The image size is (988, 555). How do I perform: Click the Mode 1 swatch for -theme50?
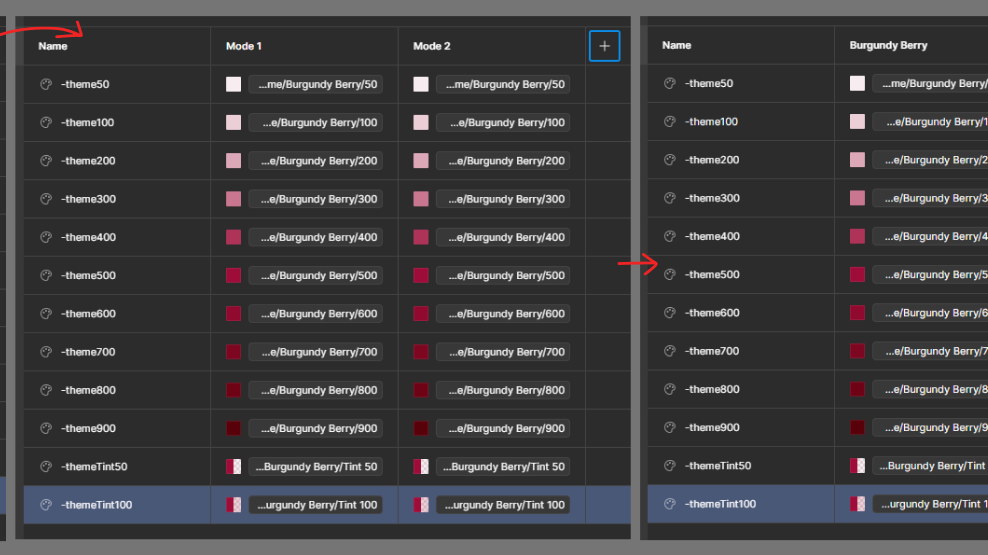click(x=234, y=84)
